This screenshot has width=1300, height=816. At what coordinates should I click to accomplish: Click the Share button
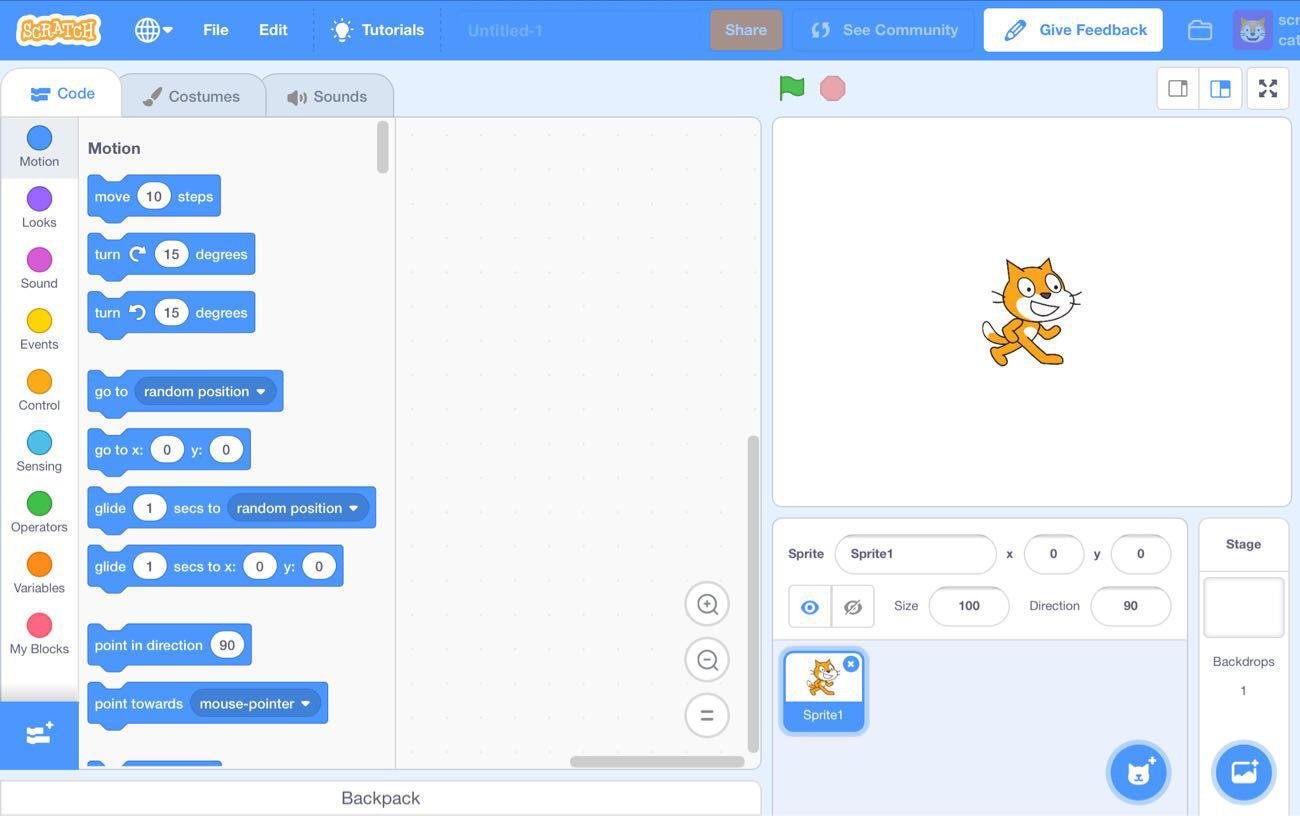[x=746, y=30]
